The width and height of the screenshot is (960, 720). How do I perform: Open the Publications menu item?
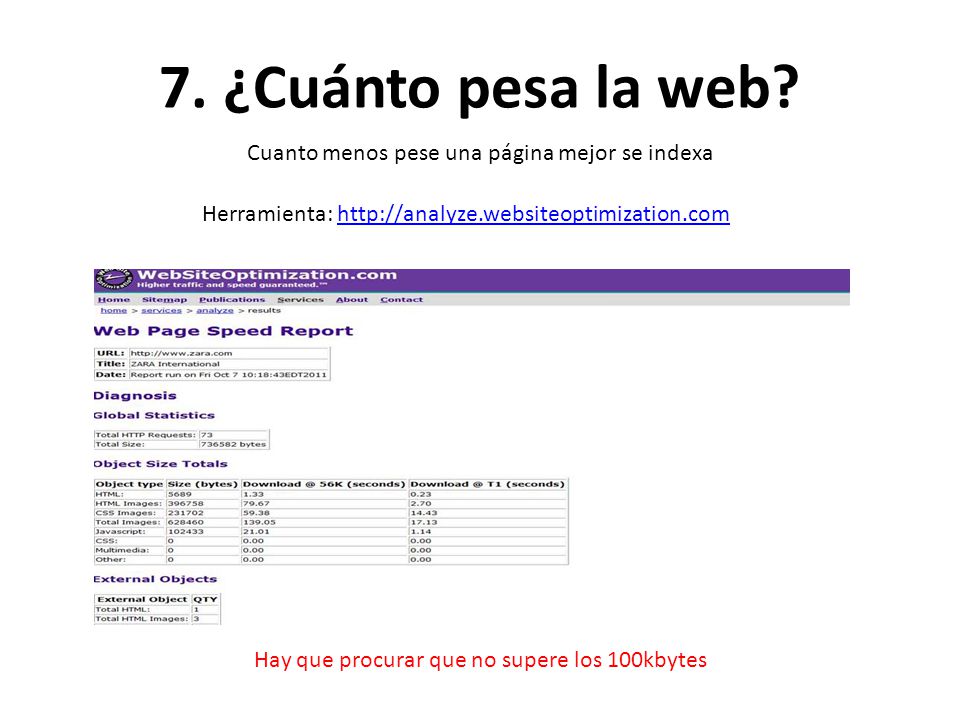click(232, 299)
